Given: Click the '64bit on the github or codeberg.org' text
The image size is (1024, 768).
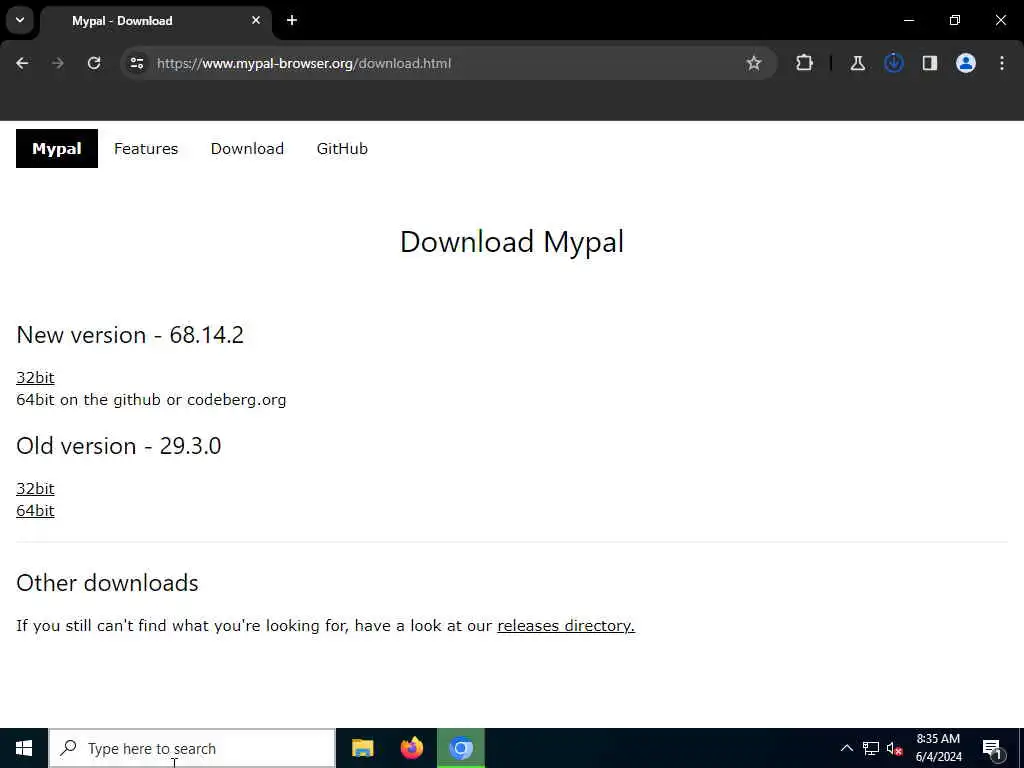Looking at the screenshot, I should [x=151, y=400].
